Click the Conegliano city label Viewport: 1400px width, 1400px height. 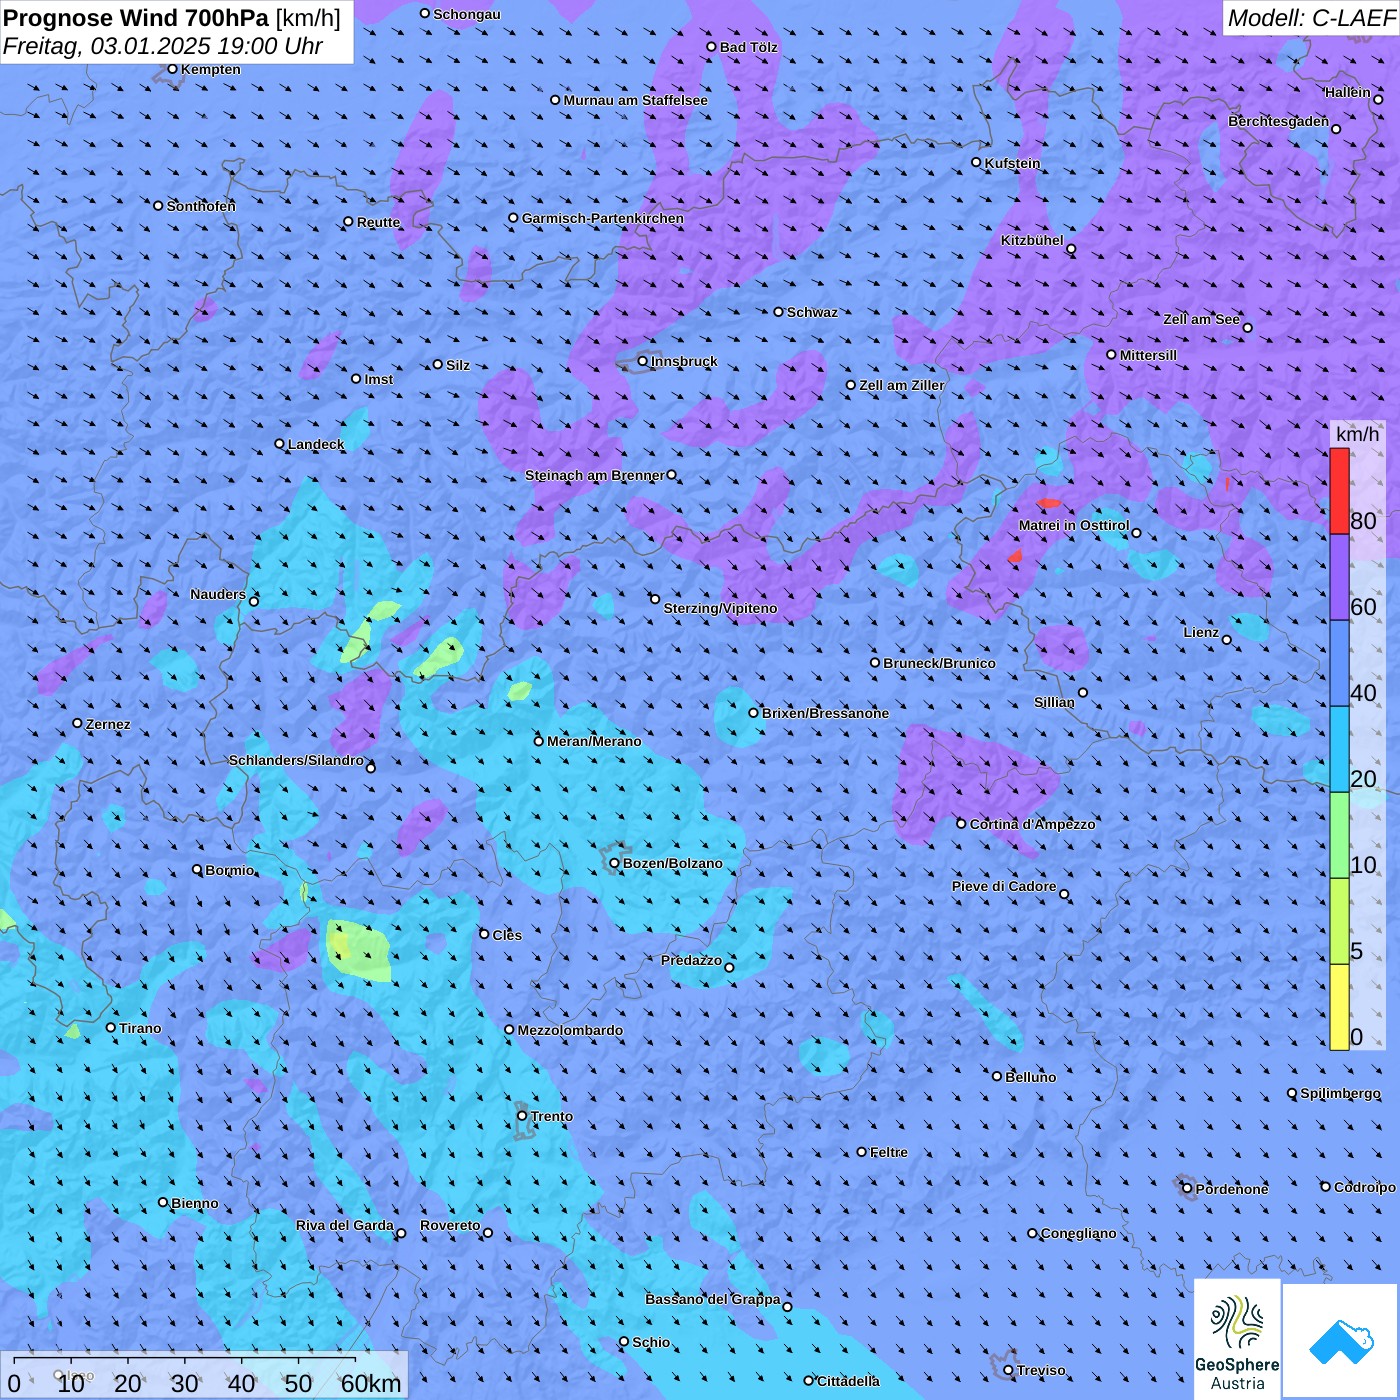1078,1233
